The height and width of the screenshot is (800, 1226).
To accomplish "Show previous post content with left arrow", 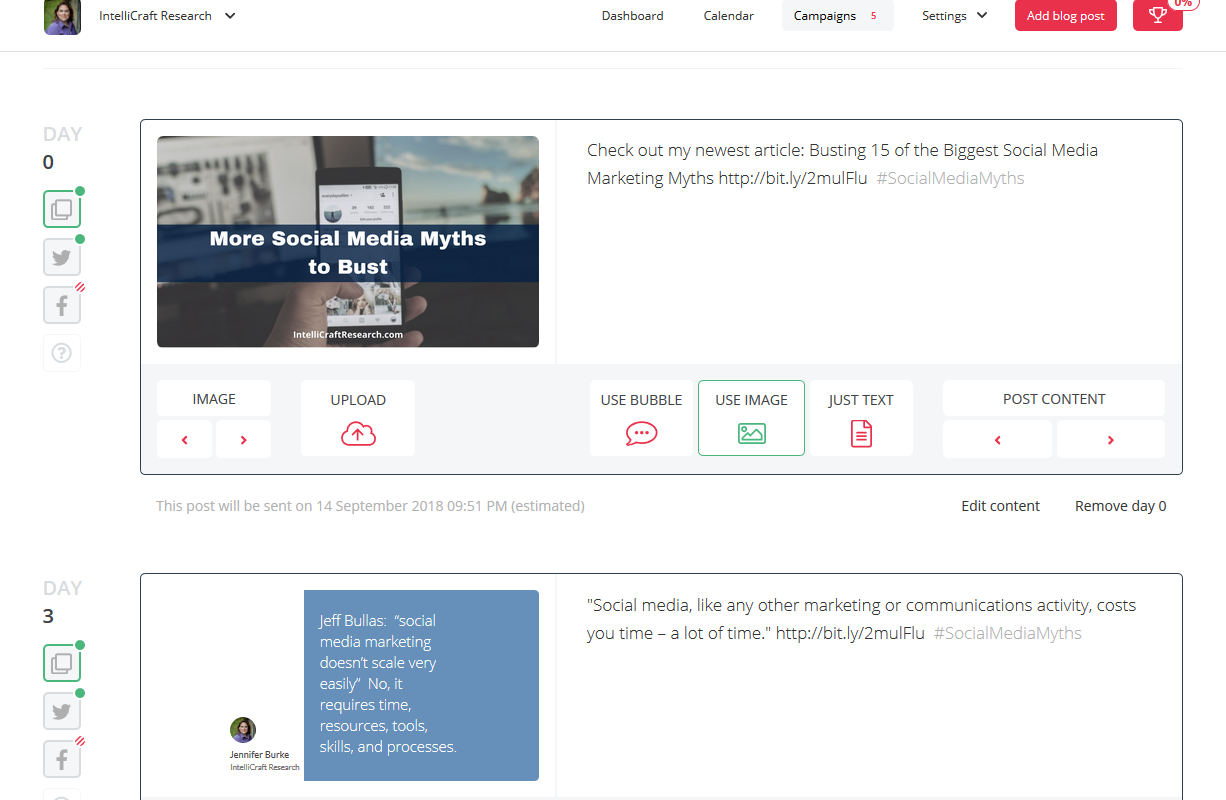I will [x=997, y=440].
